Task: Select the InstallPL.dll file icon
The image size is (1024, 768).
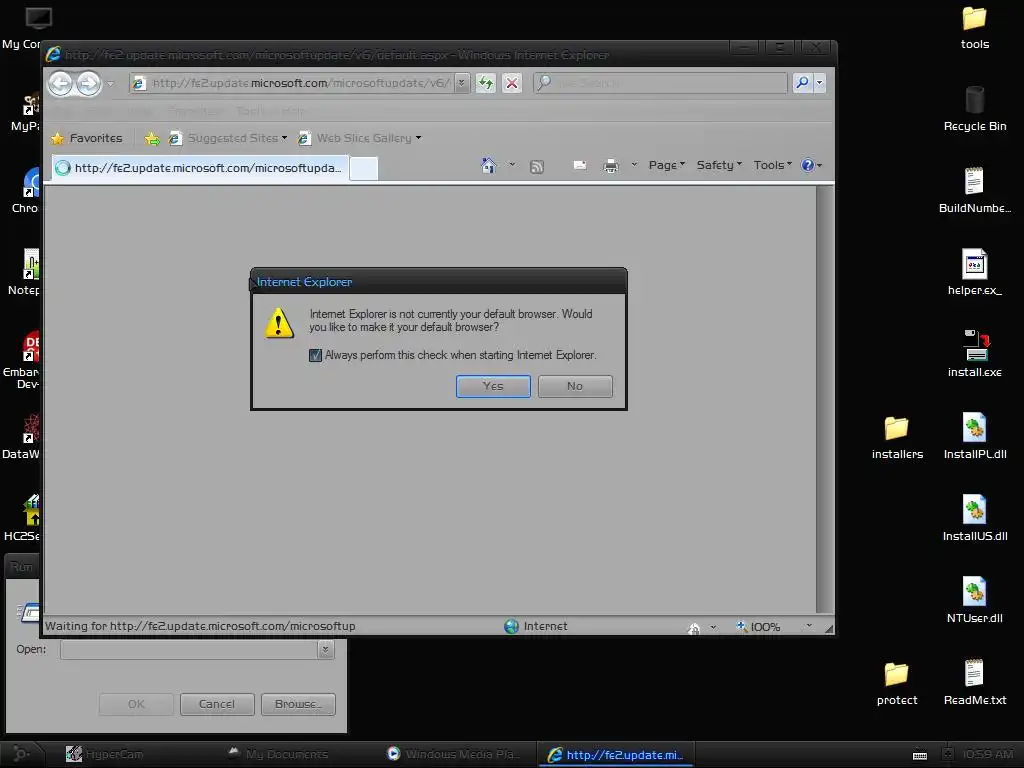Action: (x=974, y=437)
